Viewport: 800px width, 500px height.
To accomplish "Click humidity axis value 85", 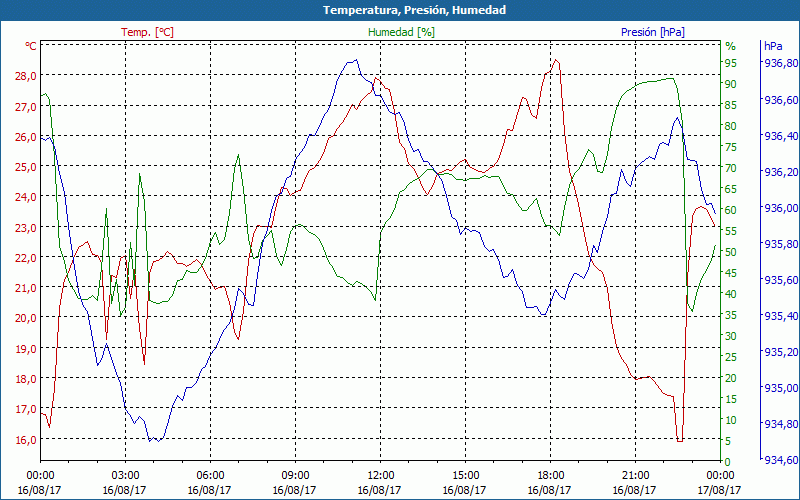I will click(731, 105).
